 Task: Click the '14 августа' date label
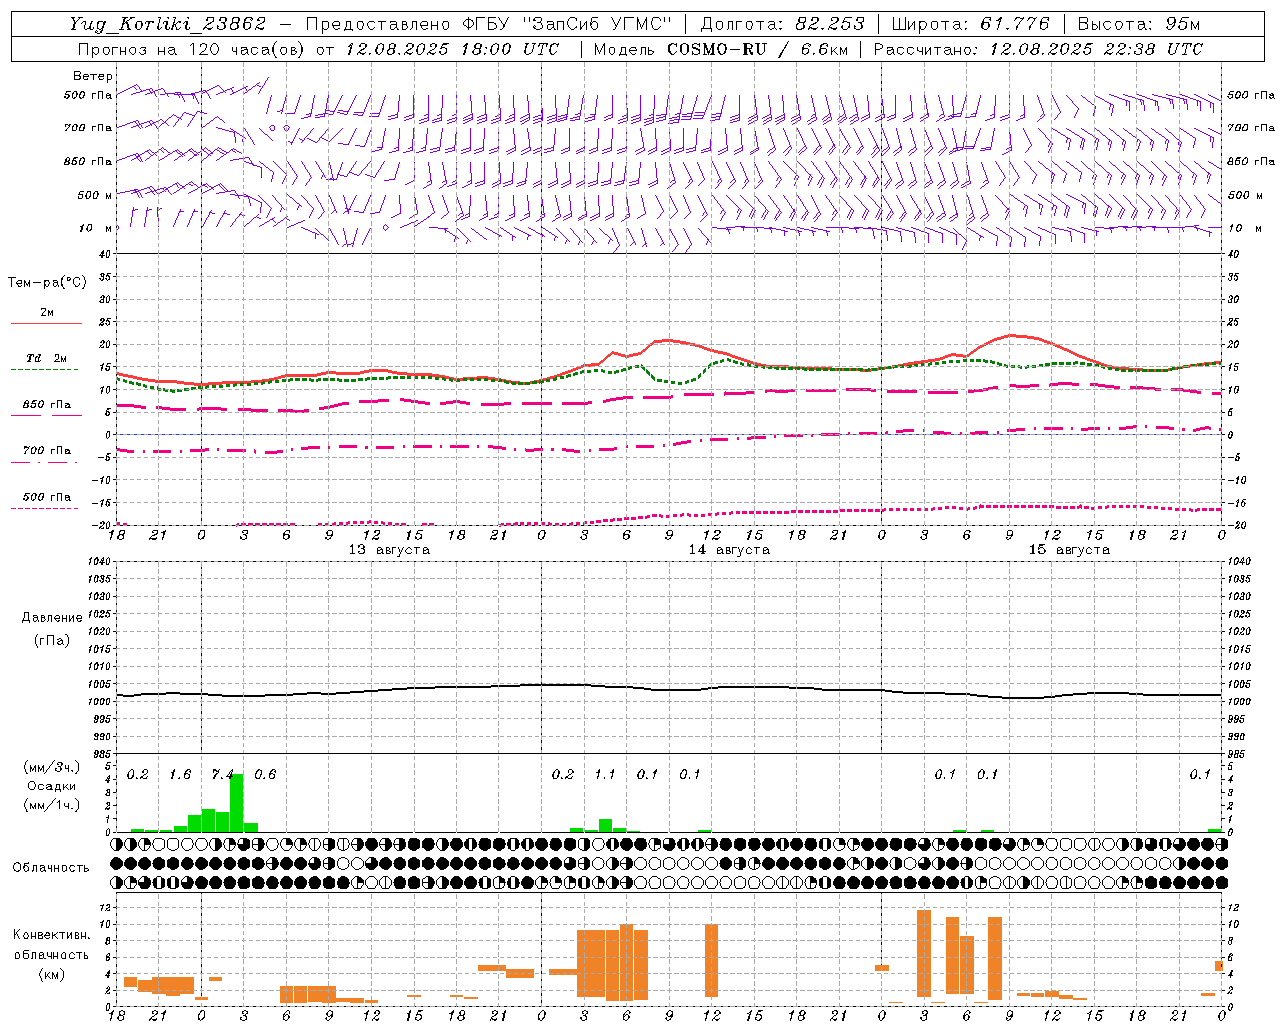click(729, 550)
